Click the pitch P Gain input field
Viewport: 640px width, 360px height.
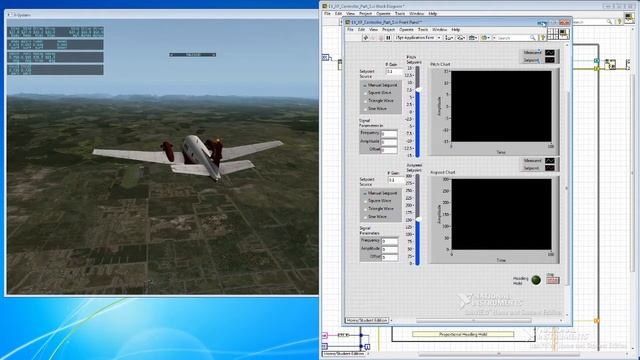pos(394,71)
